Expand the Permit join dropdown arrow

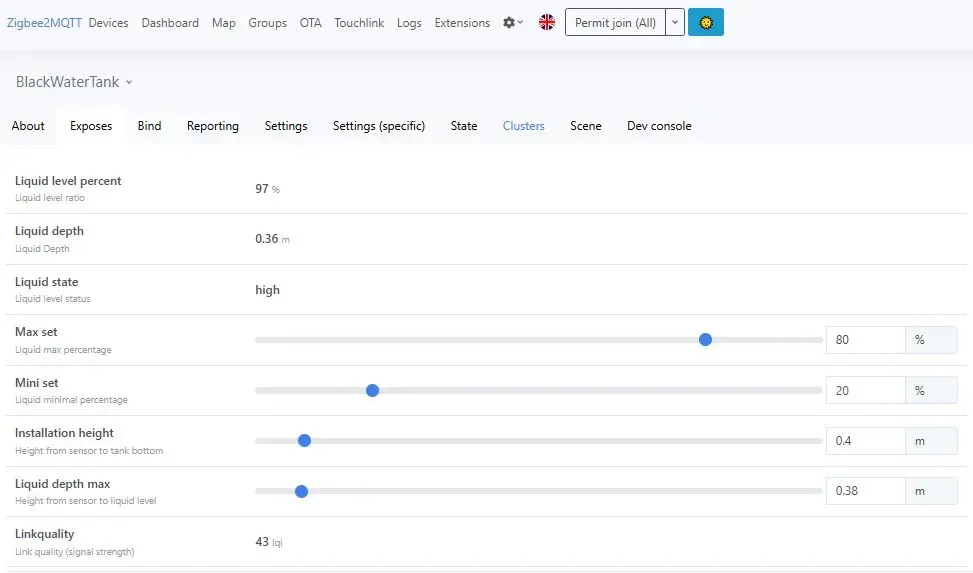pos(675,23)
